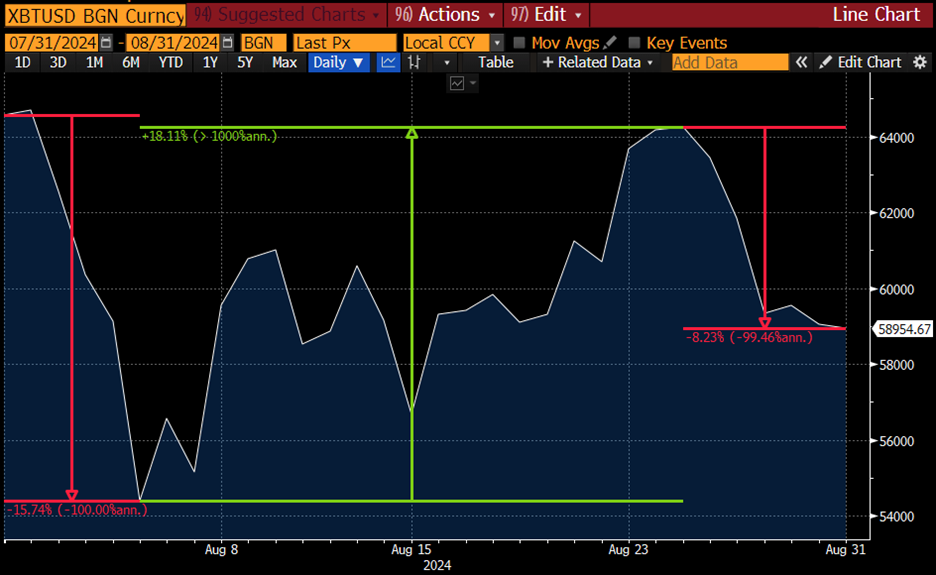
Task: Click the Add Data input field
Action: pyautogui.click(x=730, y=63)
